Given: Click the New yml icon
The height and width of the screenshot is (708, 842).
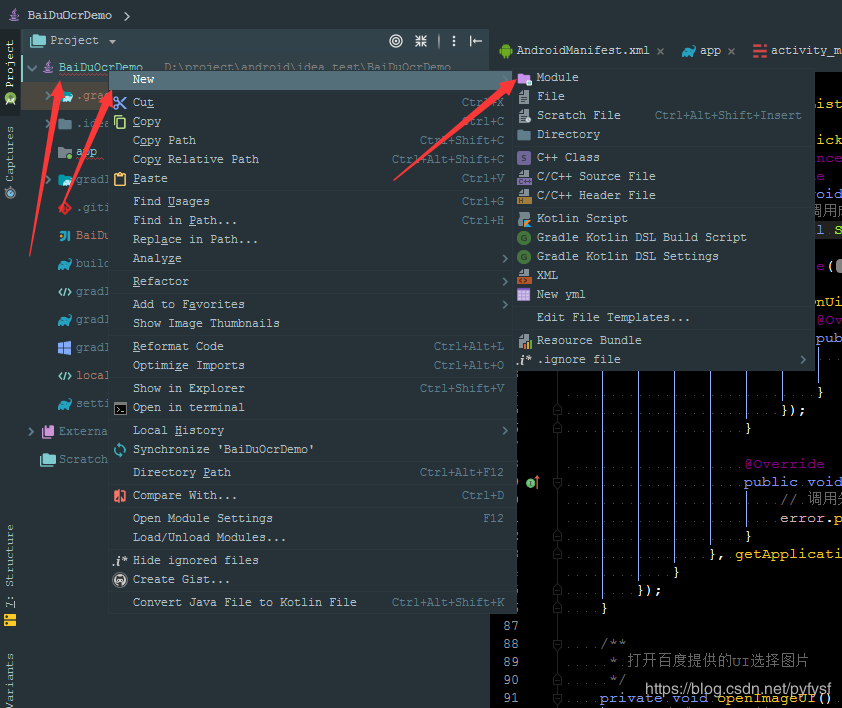Looking at the screenshot, I should pyautogui.click(x=524, y=295).
